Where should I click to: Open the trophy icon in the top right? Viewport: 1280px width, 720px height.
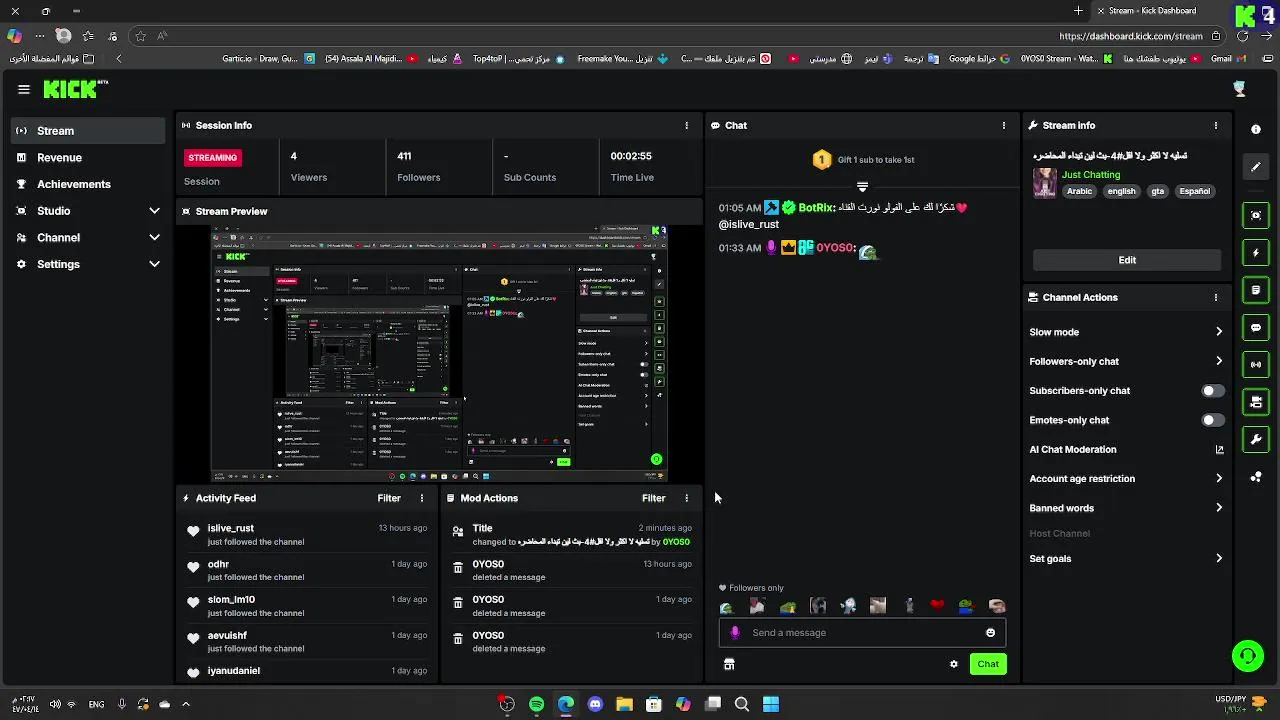(1239, 89)
